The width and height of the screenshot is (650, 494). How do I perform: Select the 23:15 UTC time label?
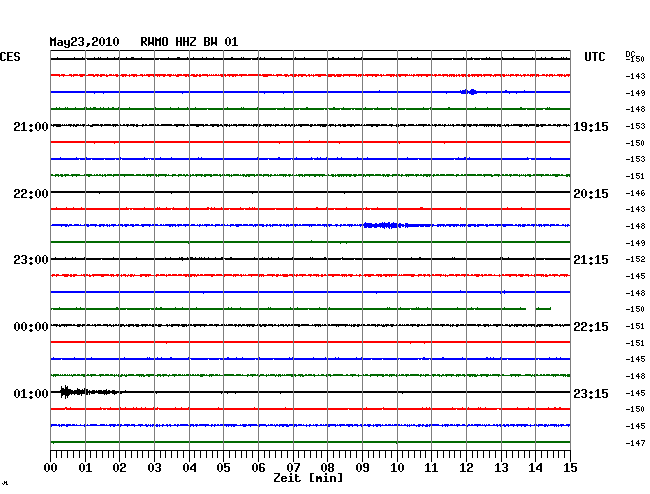click(x=591, y=394)
